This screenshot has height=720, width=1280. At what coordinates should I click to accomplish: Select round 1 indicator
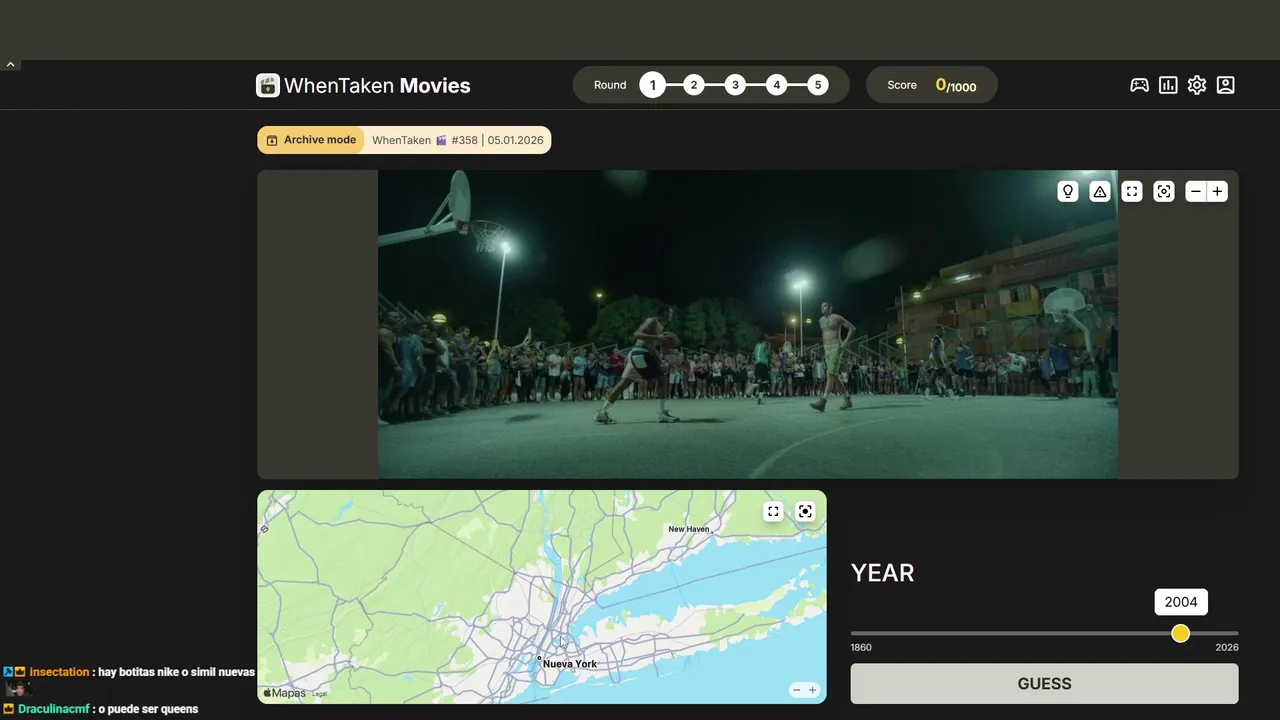click(x=652, y=85)
